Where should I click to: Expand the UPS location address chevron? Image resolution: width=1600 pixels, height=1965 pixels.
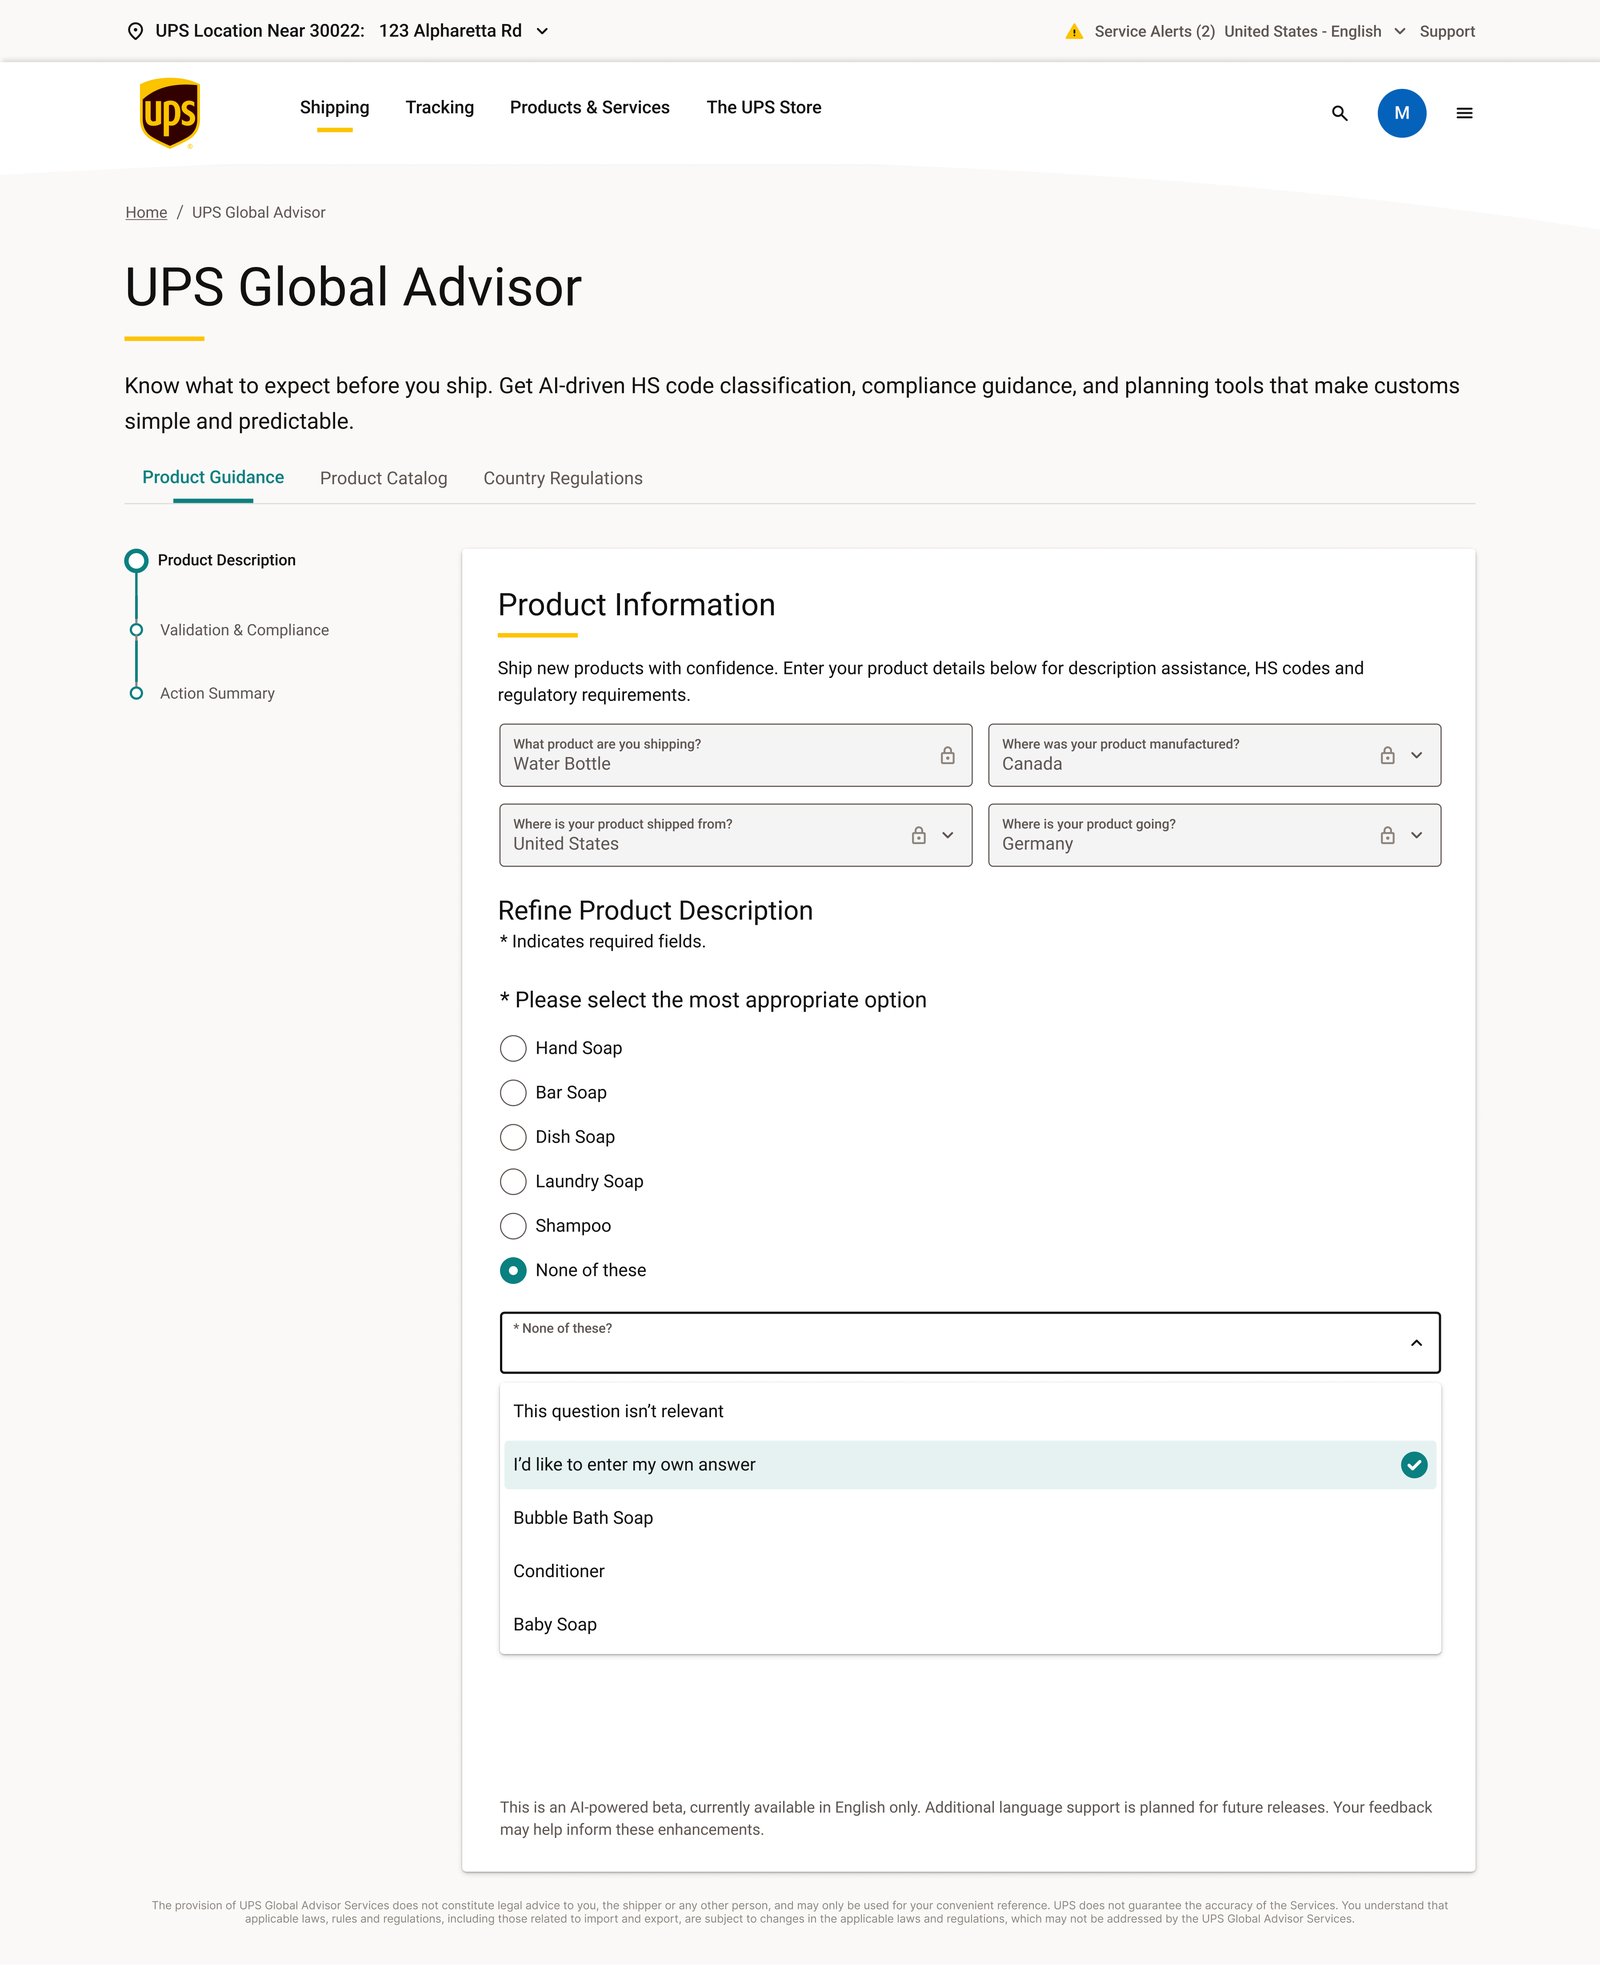pyautogui.click(x=542, y=31)
